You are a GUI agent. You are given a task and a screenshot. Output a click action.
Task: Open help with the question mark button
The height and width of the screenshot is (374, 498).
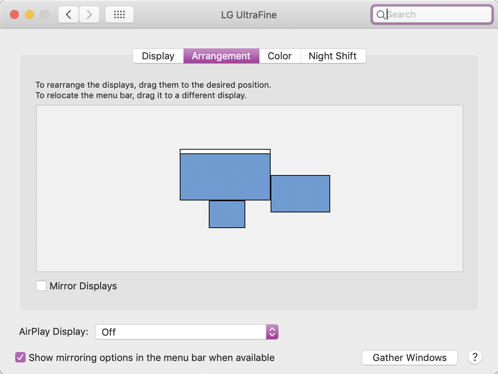[x=475, y=357]
